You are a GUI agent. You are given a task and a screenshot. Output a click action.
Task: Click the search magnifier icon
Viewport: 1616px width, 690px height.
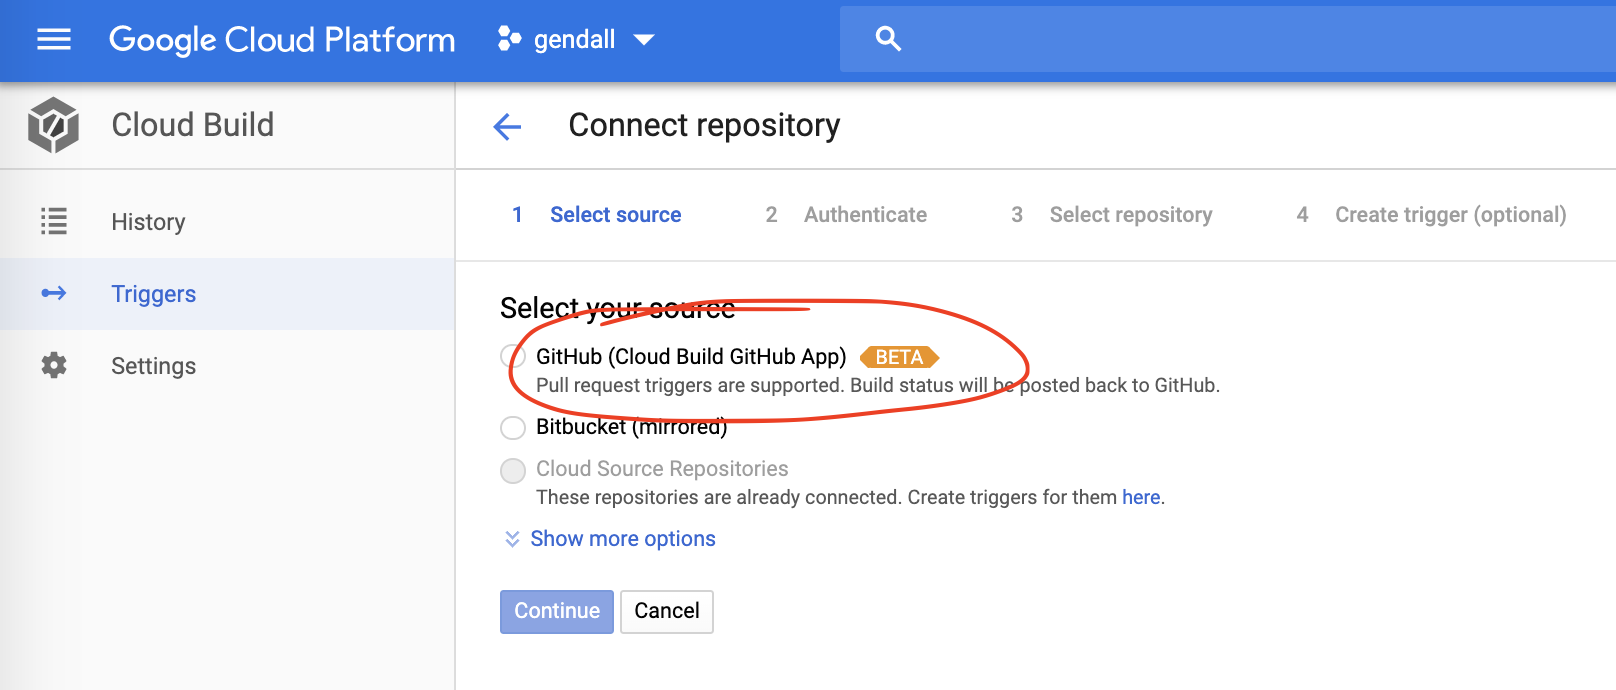[888, 39]
